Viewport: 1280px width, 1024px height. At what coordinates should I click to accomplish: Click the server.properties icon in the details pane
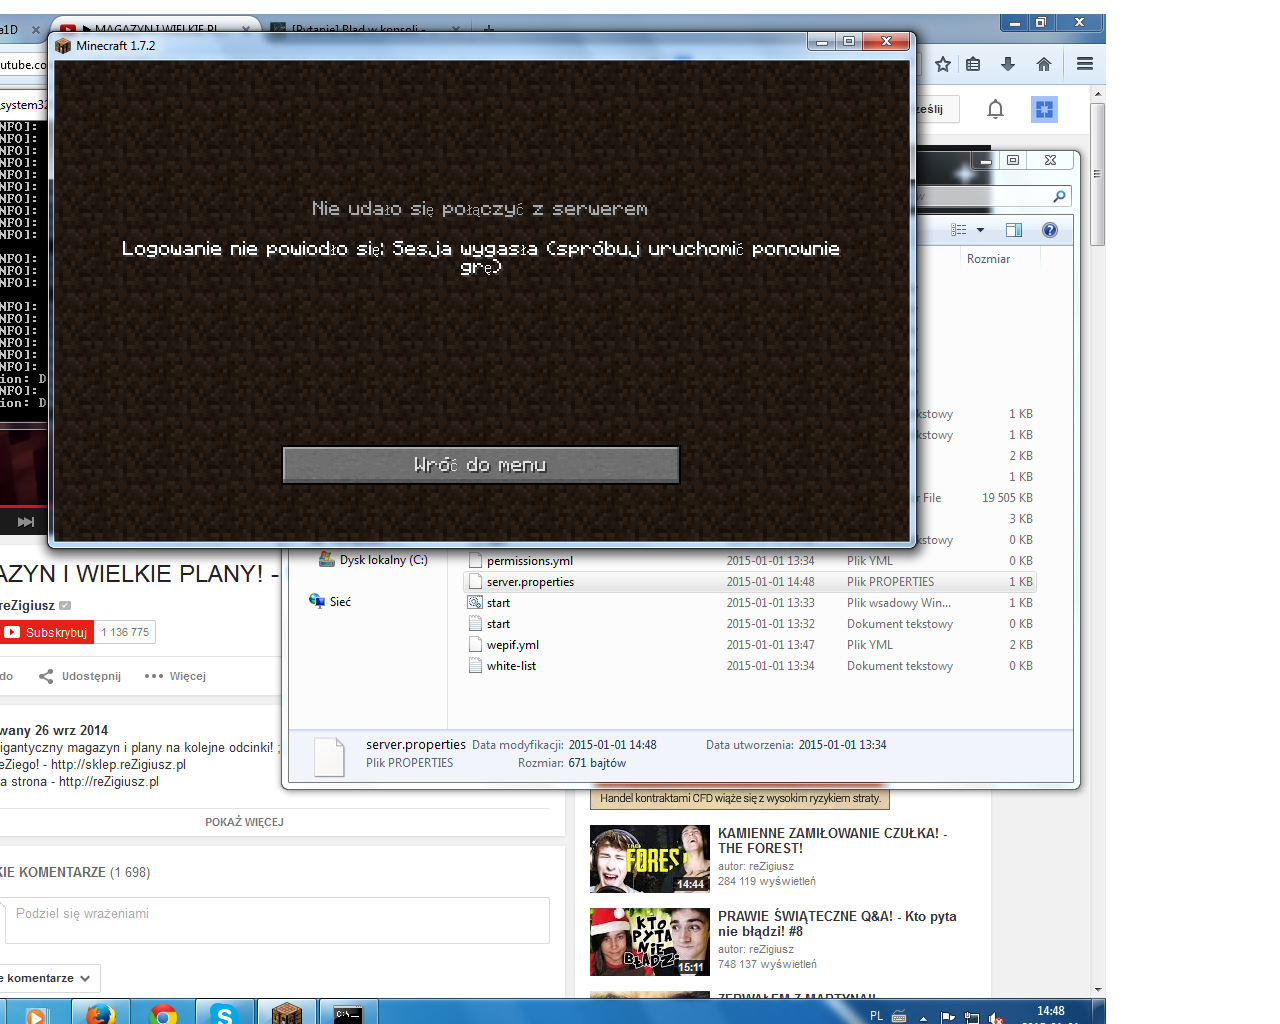(x=329, y=756)
